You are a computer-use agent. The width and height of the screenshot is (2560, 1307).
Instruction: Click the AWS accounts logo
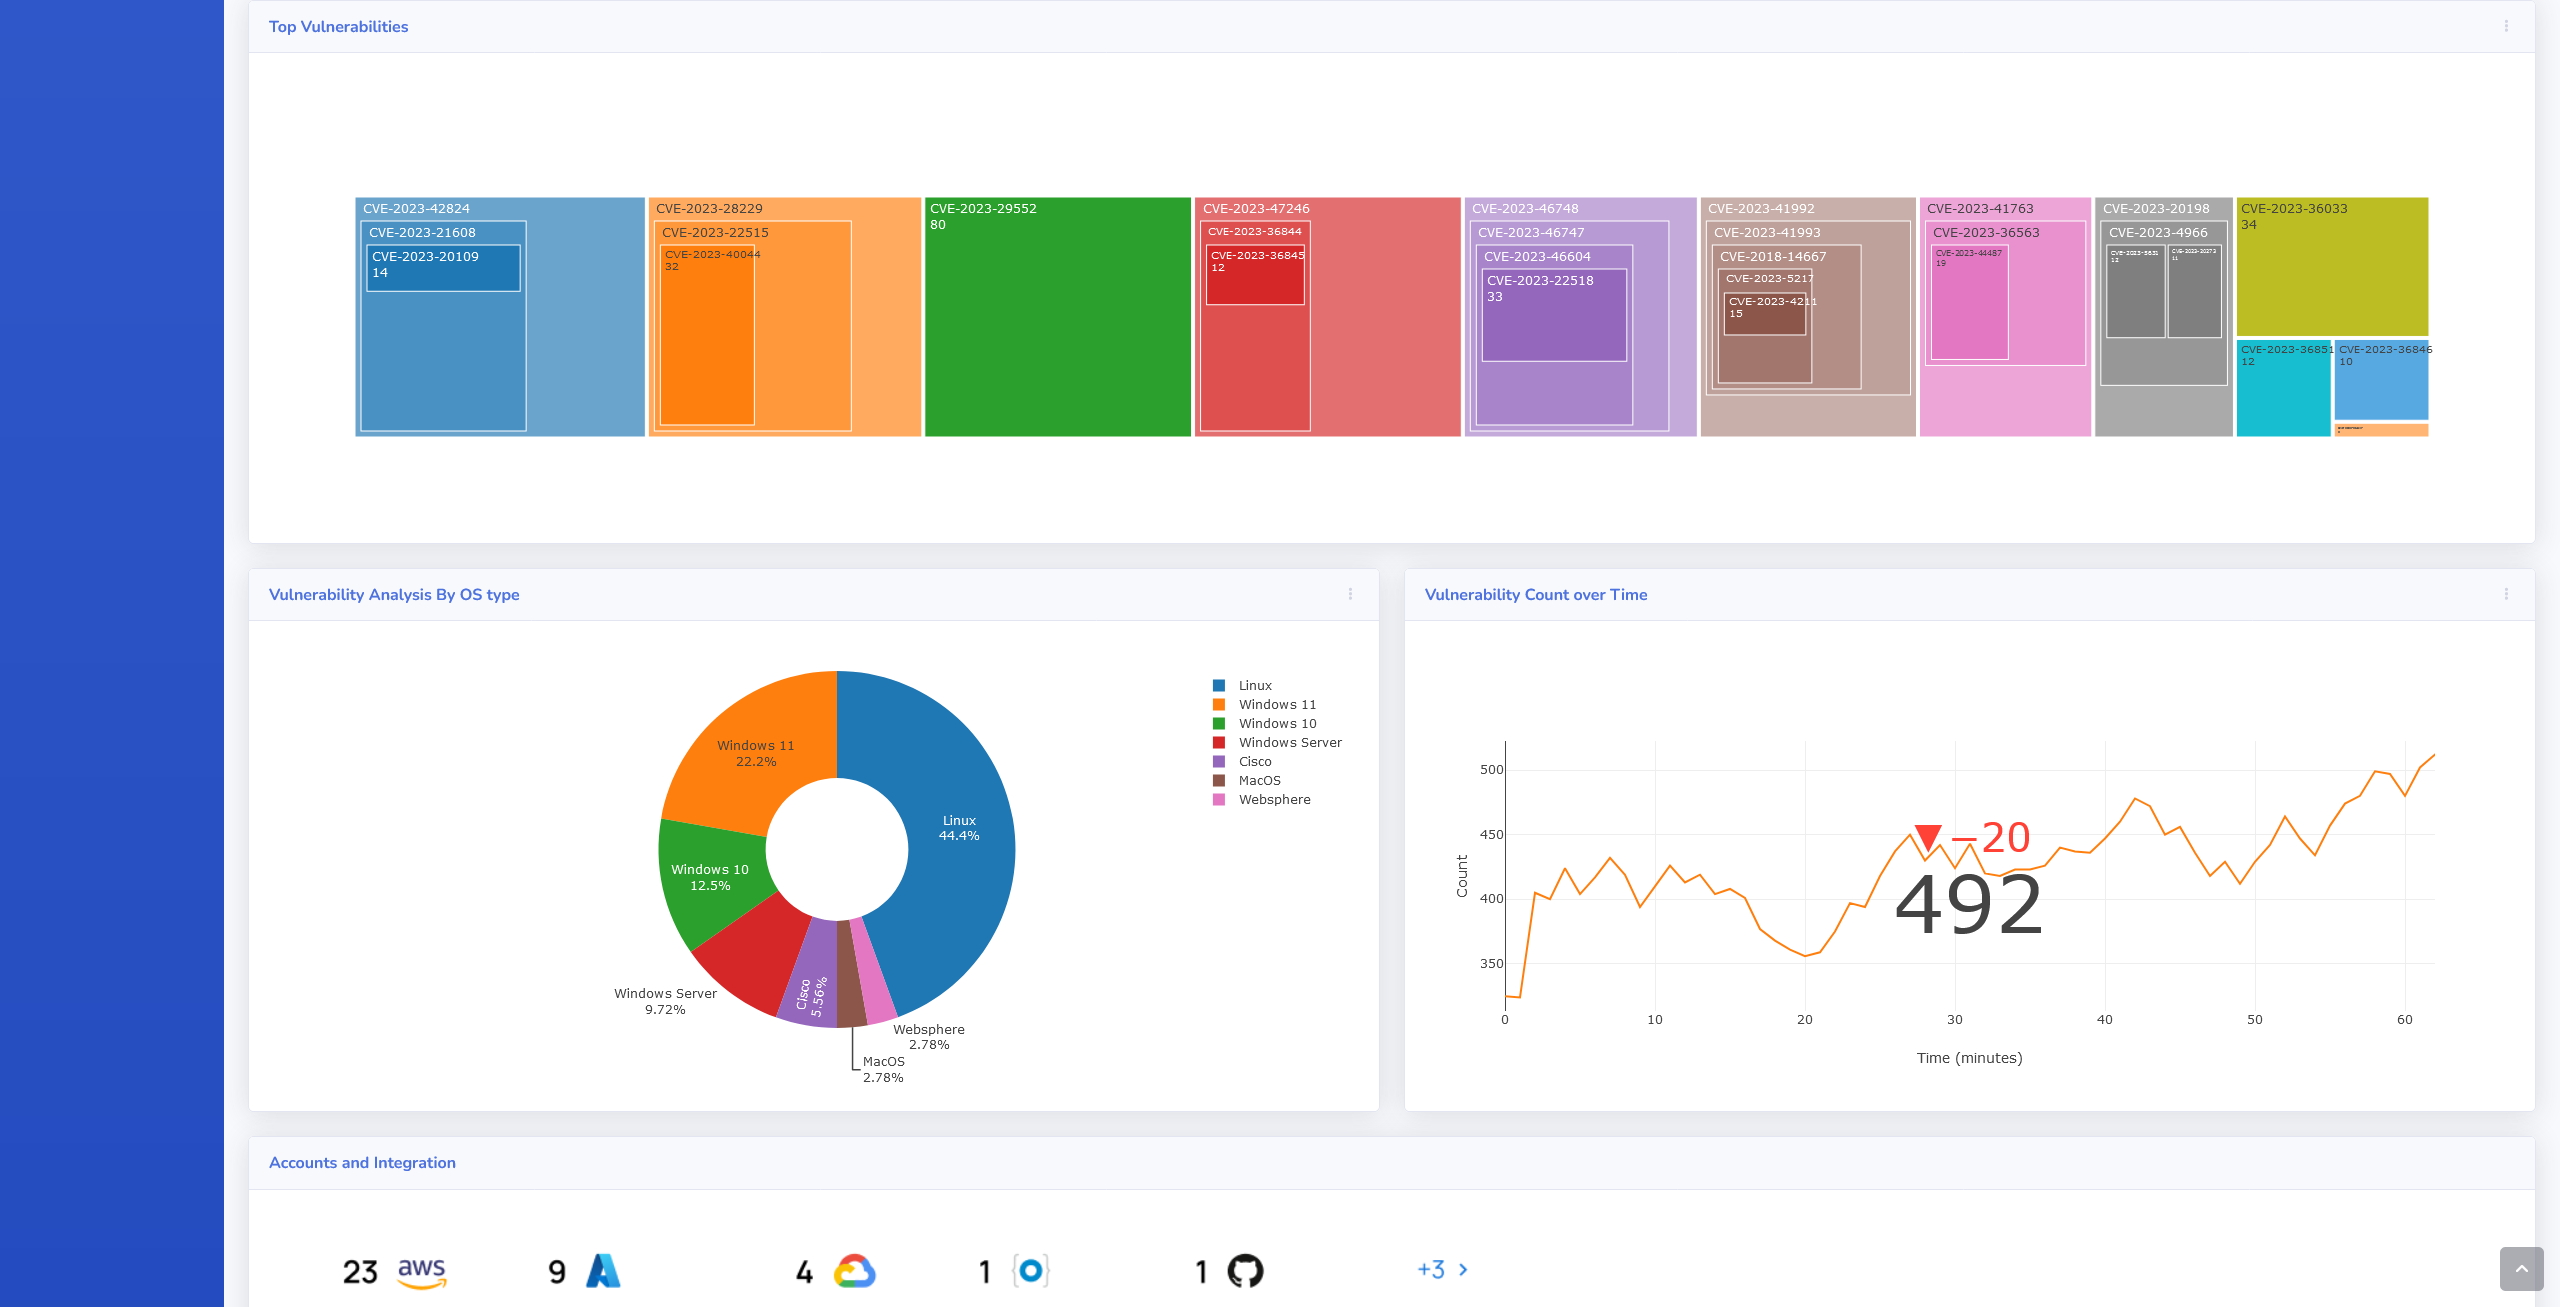(421, 1272)
